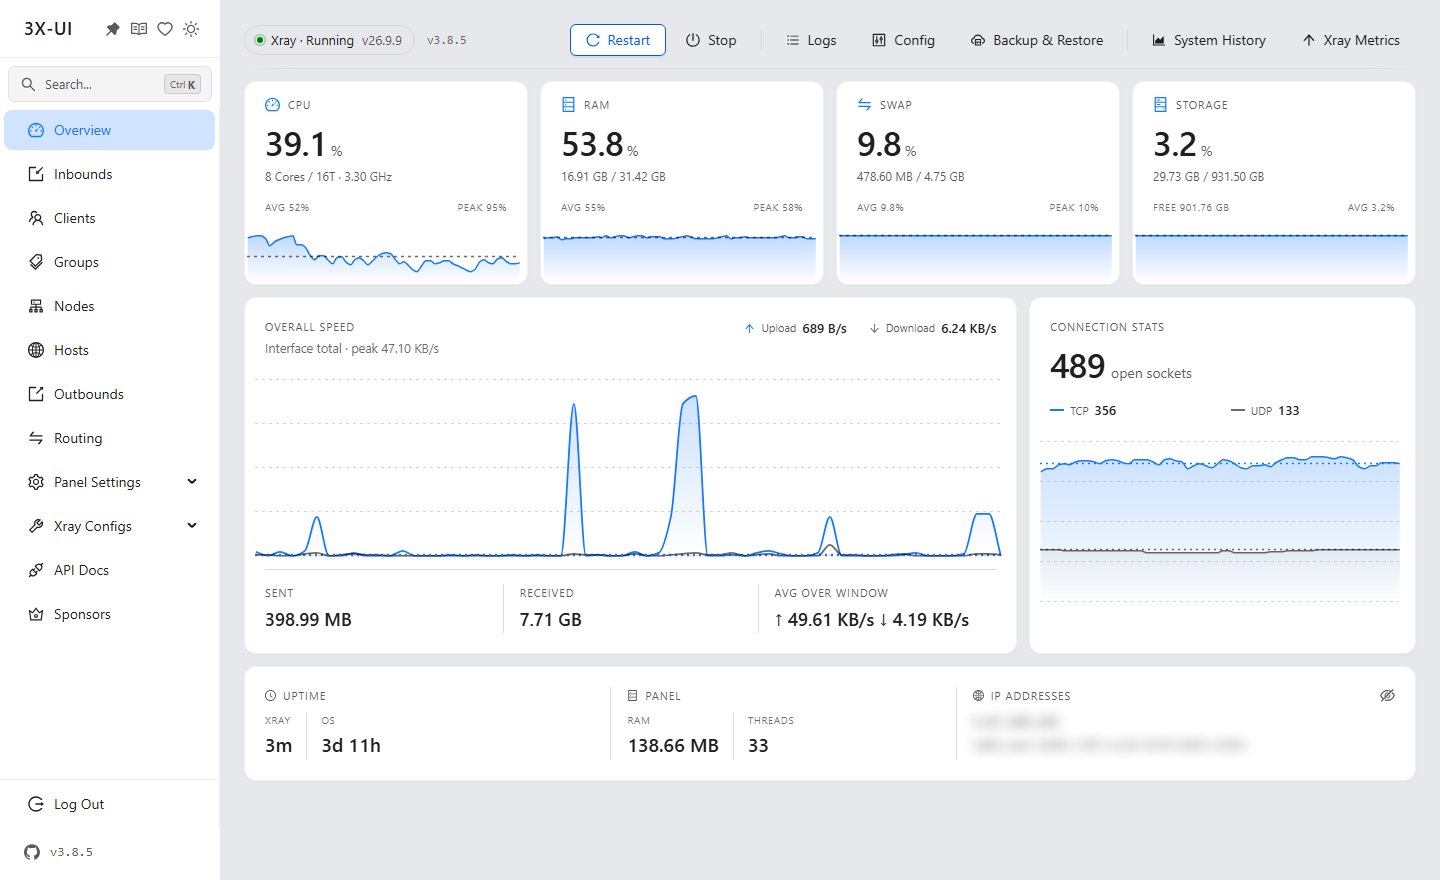Restart the Xray service
The width and height of the screenshot is (1440, 880).
(618, 40)
